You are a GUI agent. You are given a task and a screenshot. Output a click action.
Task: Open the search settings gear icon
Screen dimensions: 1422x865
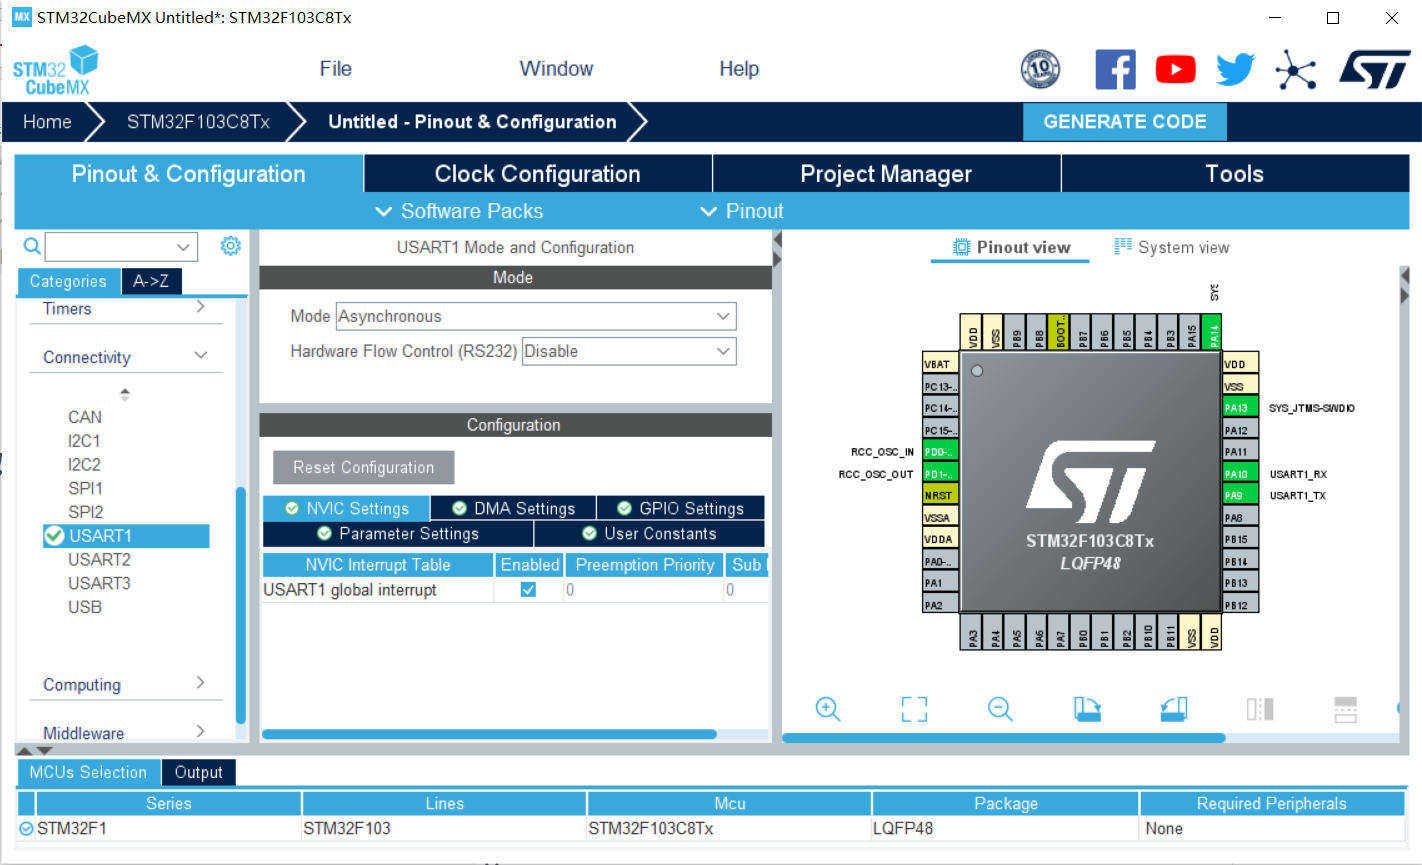(x=231, y=245)
